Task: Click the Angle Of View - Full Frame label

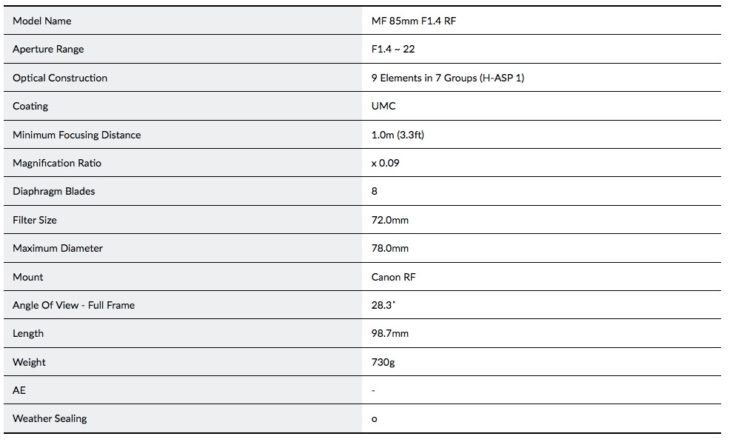Action: pyautogui.click(x=74, y=306)
